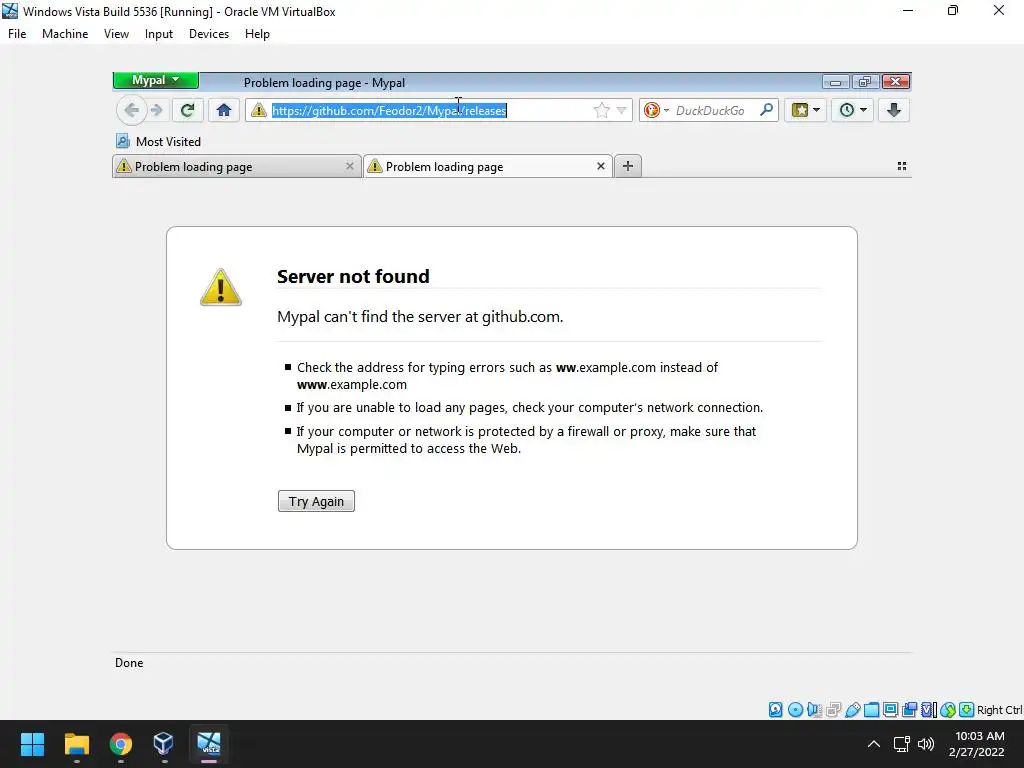
Task: Close the second Problem loading page tab
Action: pos(601,166)
